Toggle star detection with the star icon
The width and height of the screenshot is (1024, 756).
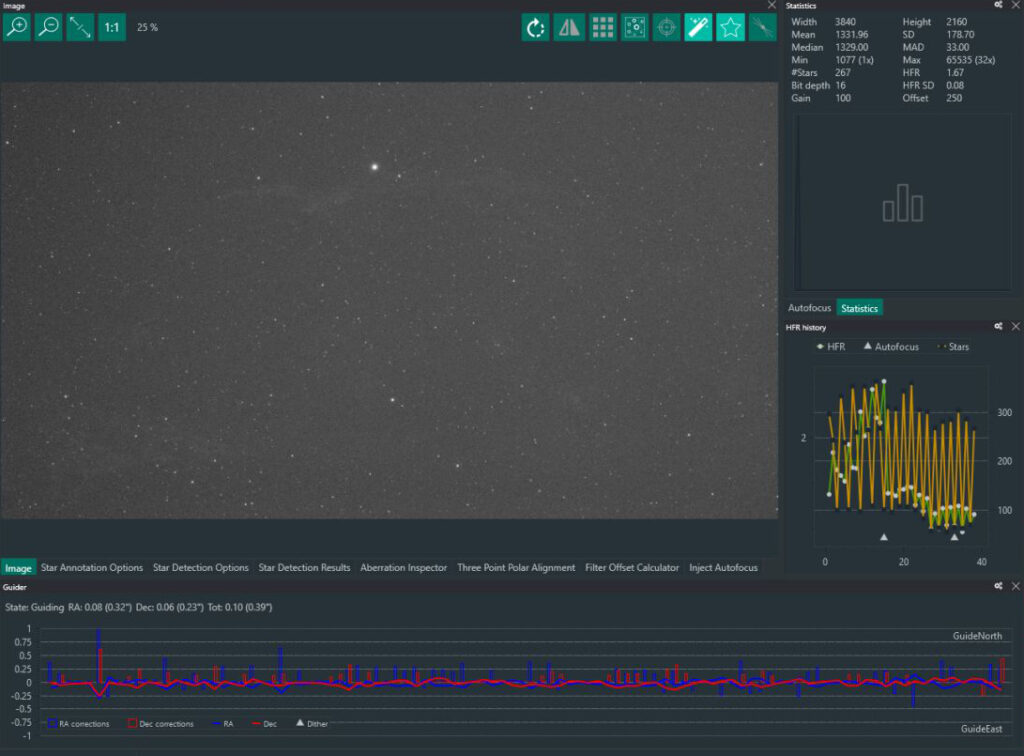click(730, 27)
